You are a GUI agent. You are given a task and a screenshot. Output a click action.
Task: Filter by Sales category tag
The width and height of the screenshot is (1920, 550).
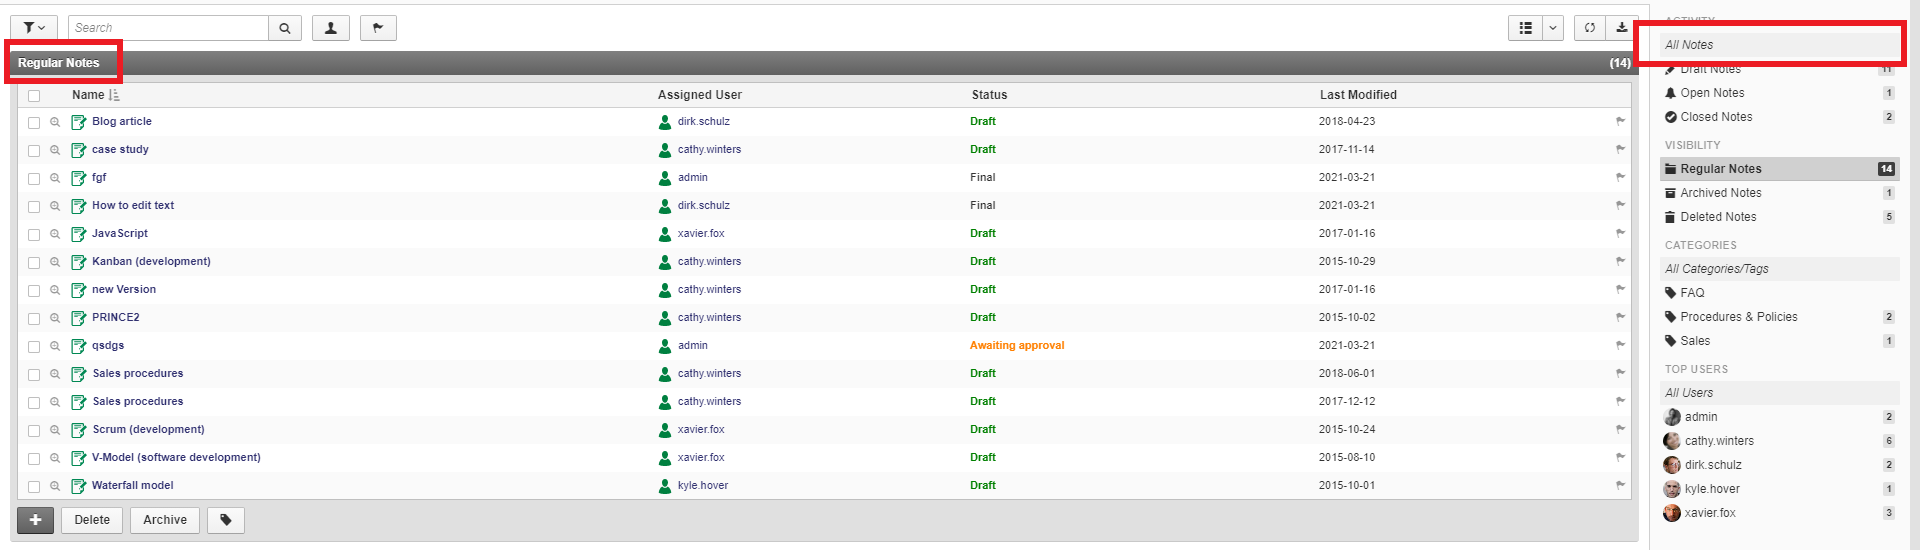pyautogui.click(x=1780, y=341)
